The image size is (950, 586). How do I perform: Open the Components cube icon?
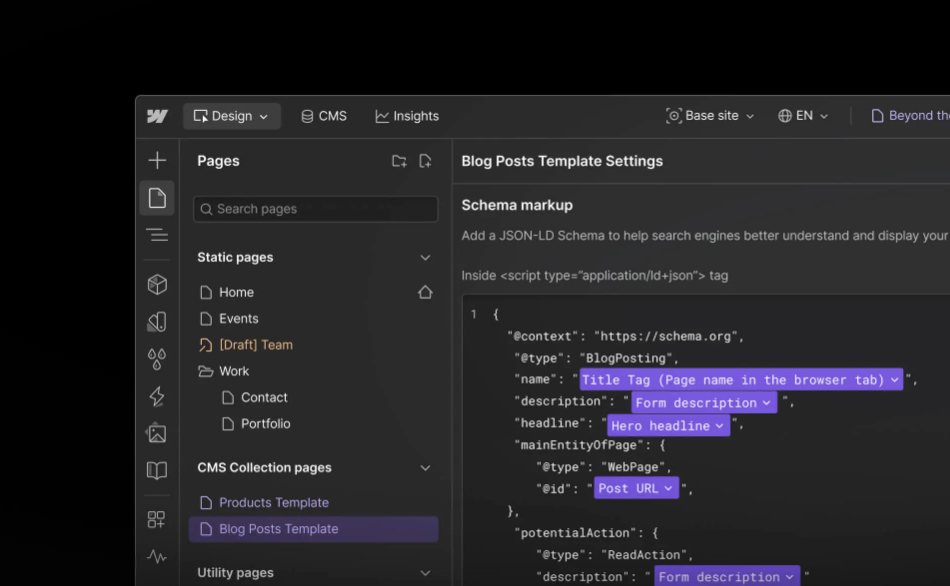coord(157,285)
